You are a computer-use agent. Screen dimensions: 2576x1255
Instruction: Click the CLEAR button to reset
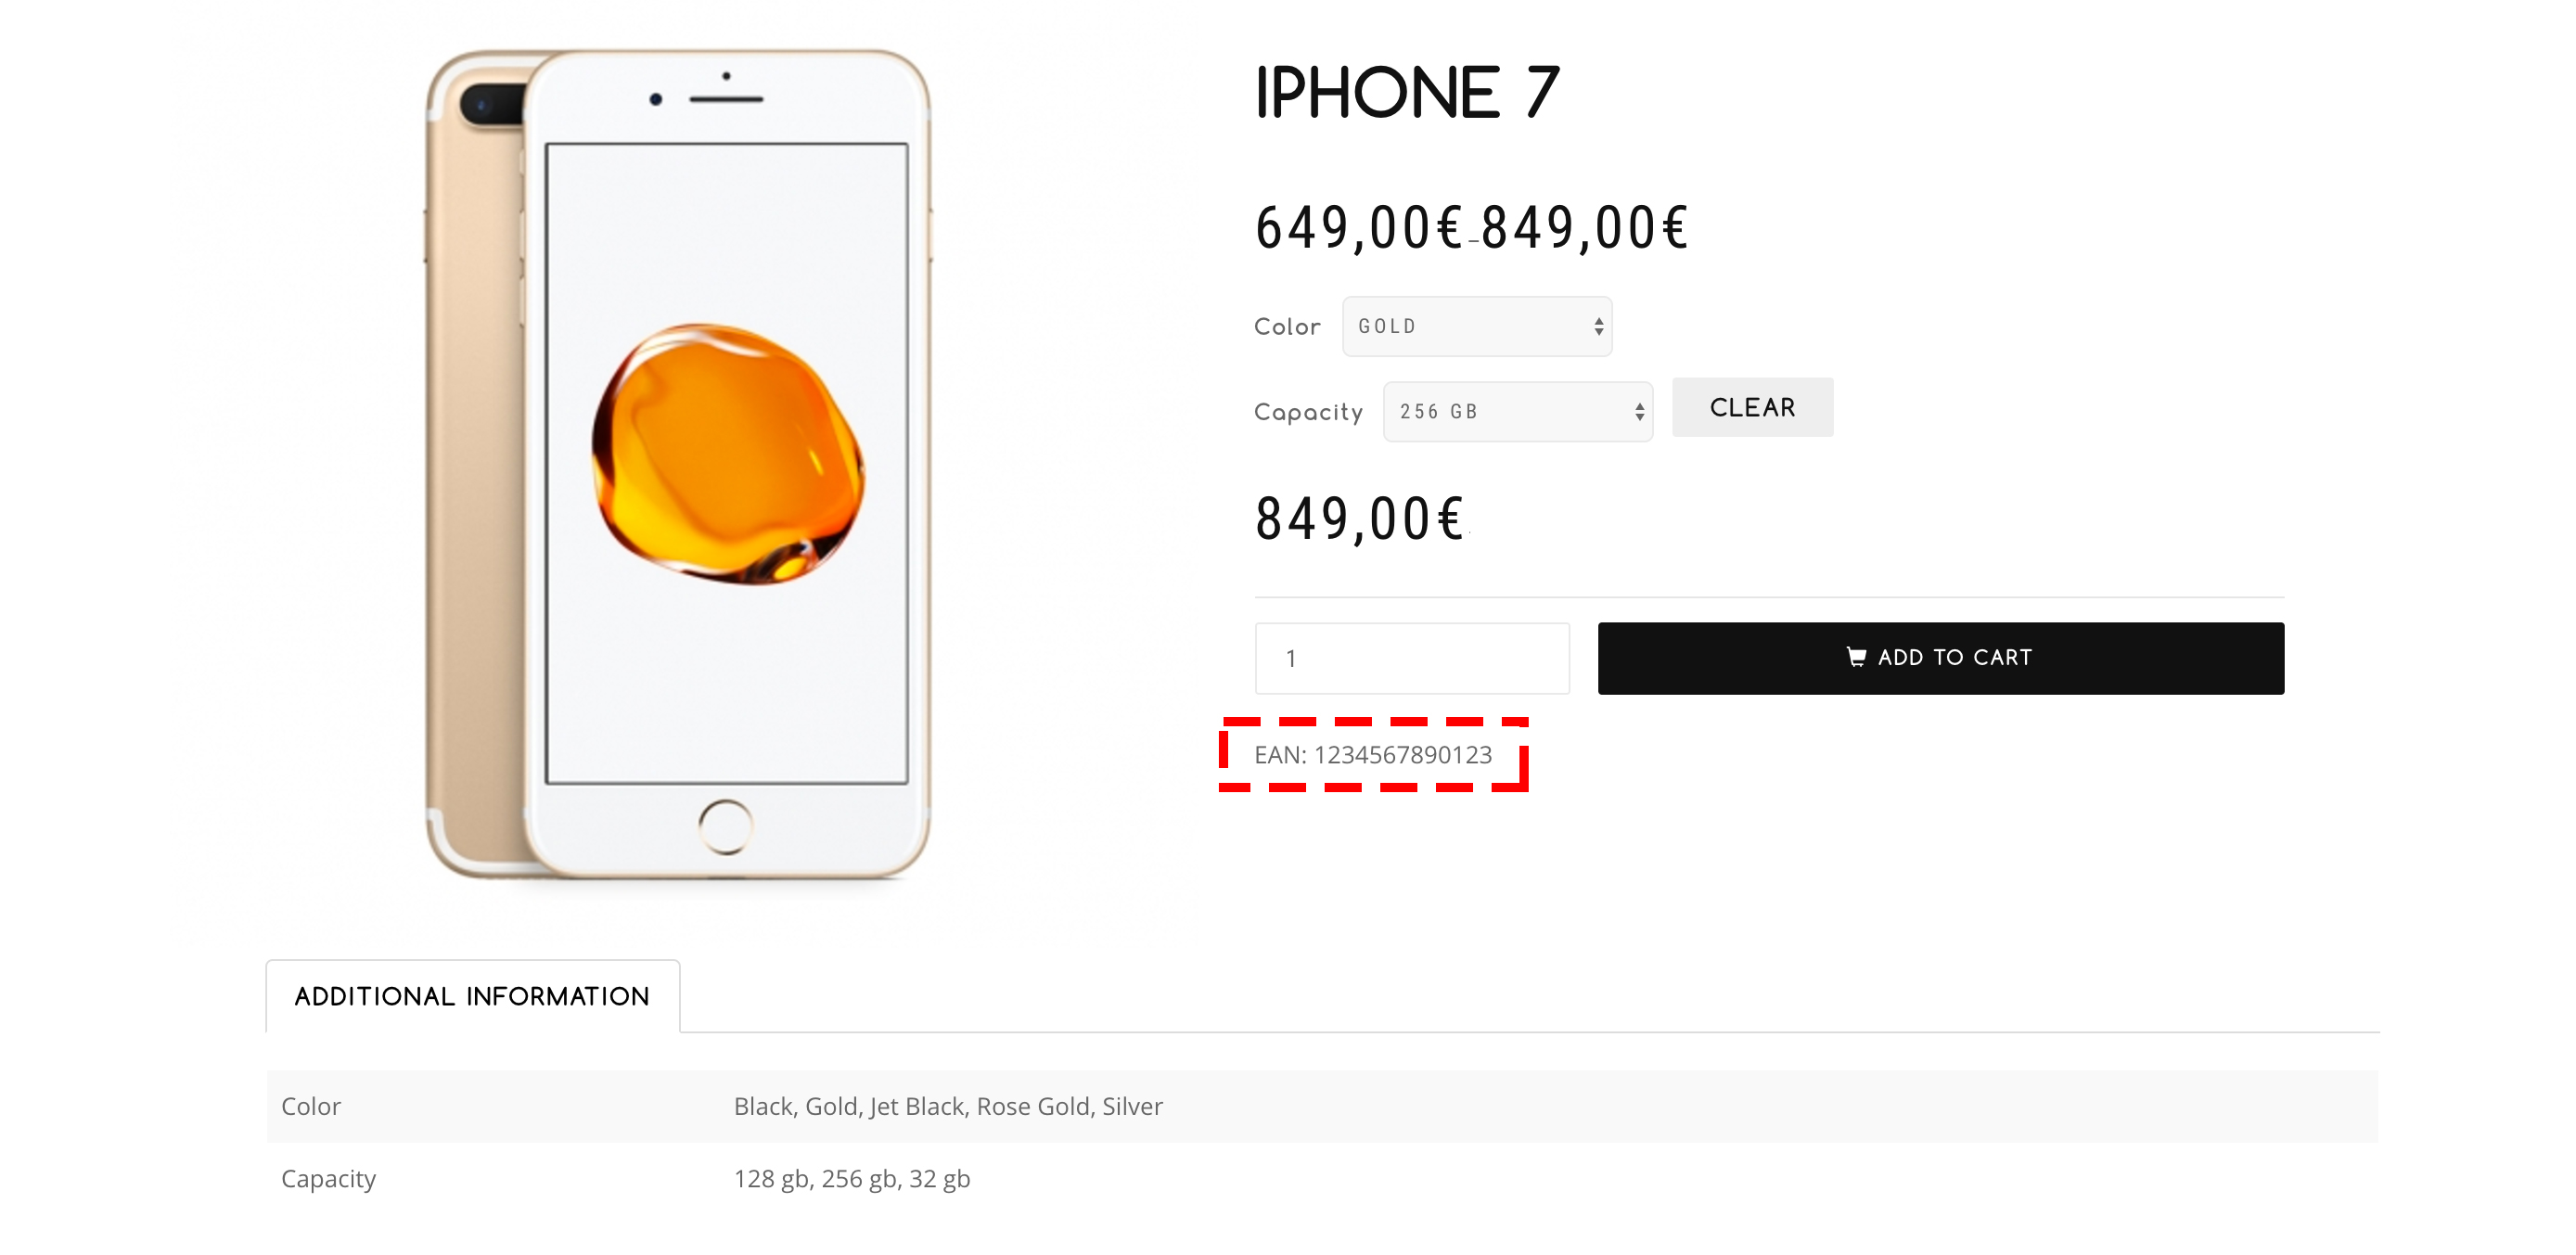(1745, 407)
